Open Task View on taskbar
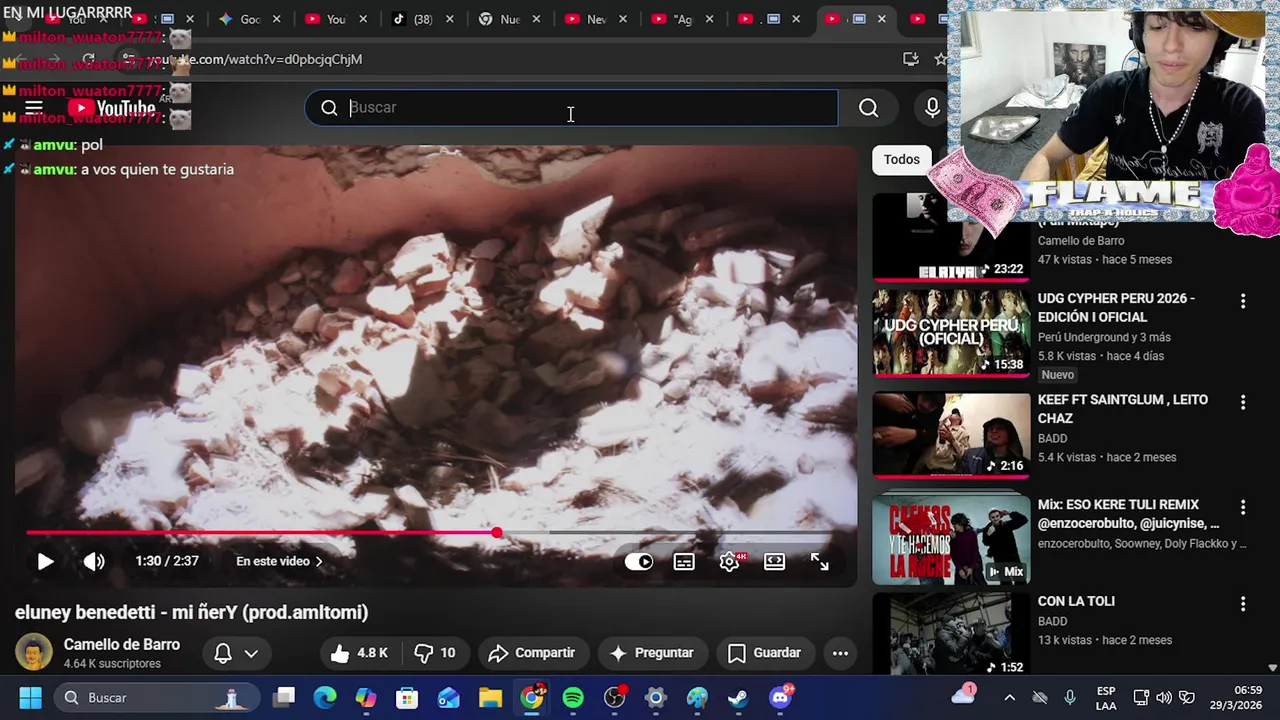 pos(285,698)
